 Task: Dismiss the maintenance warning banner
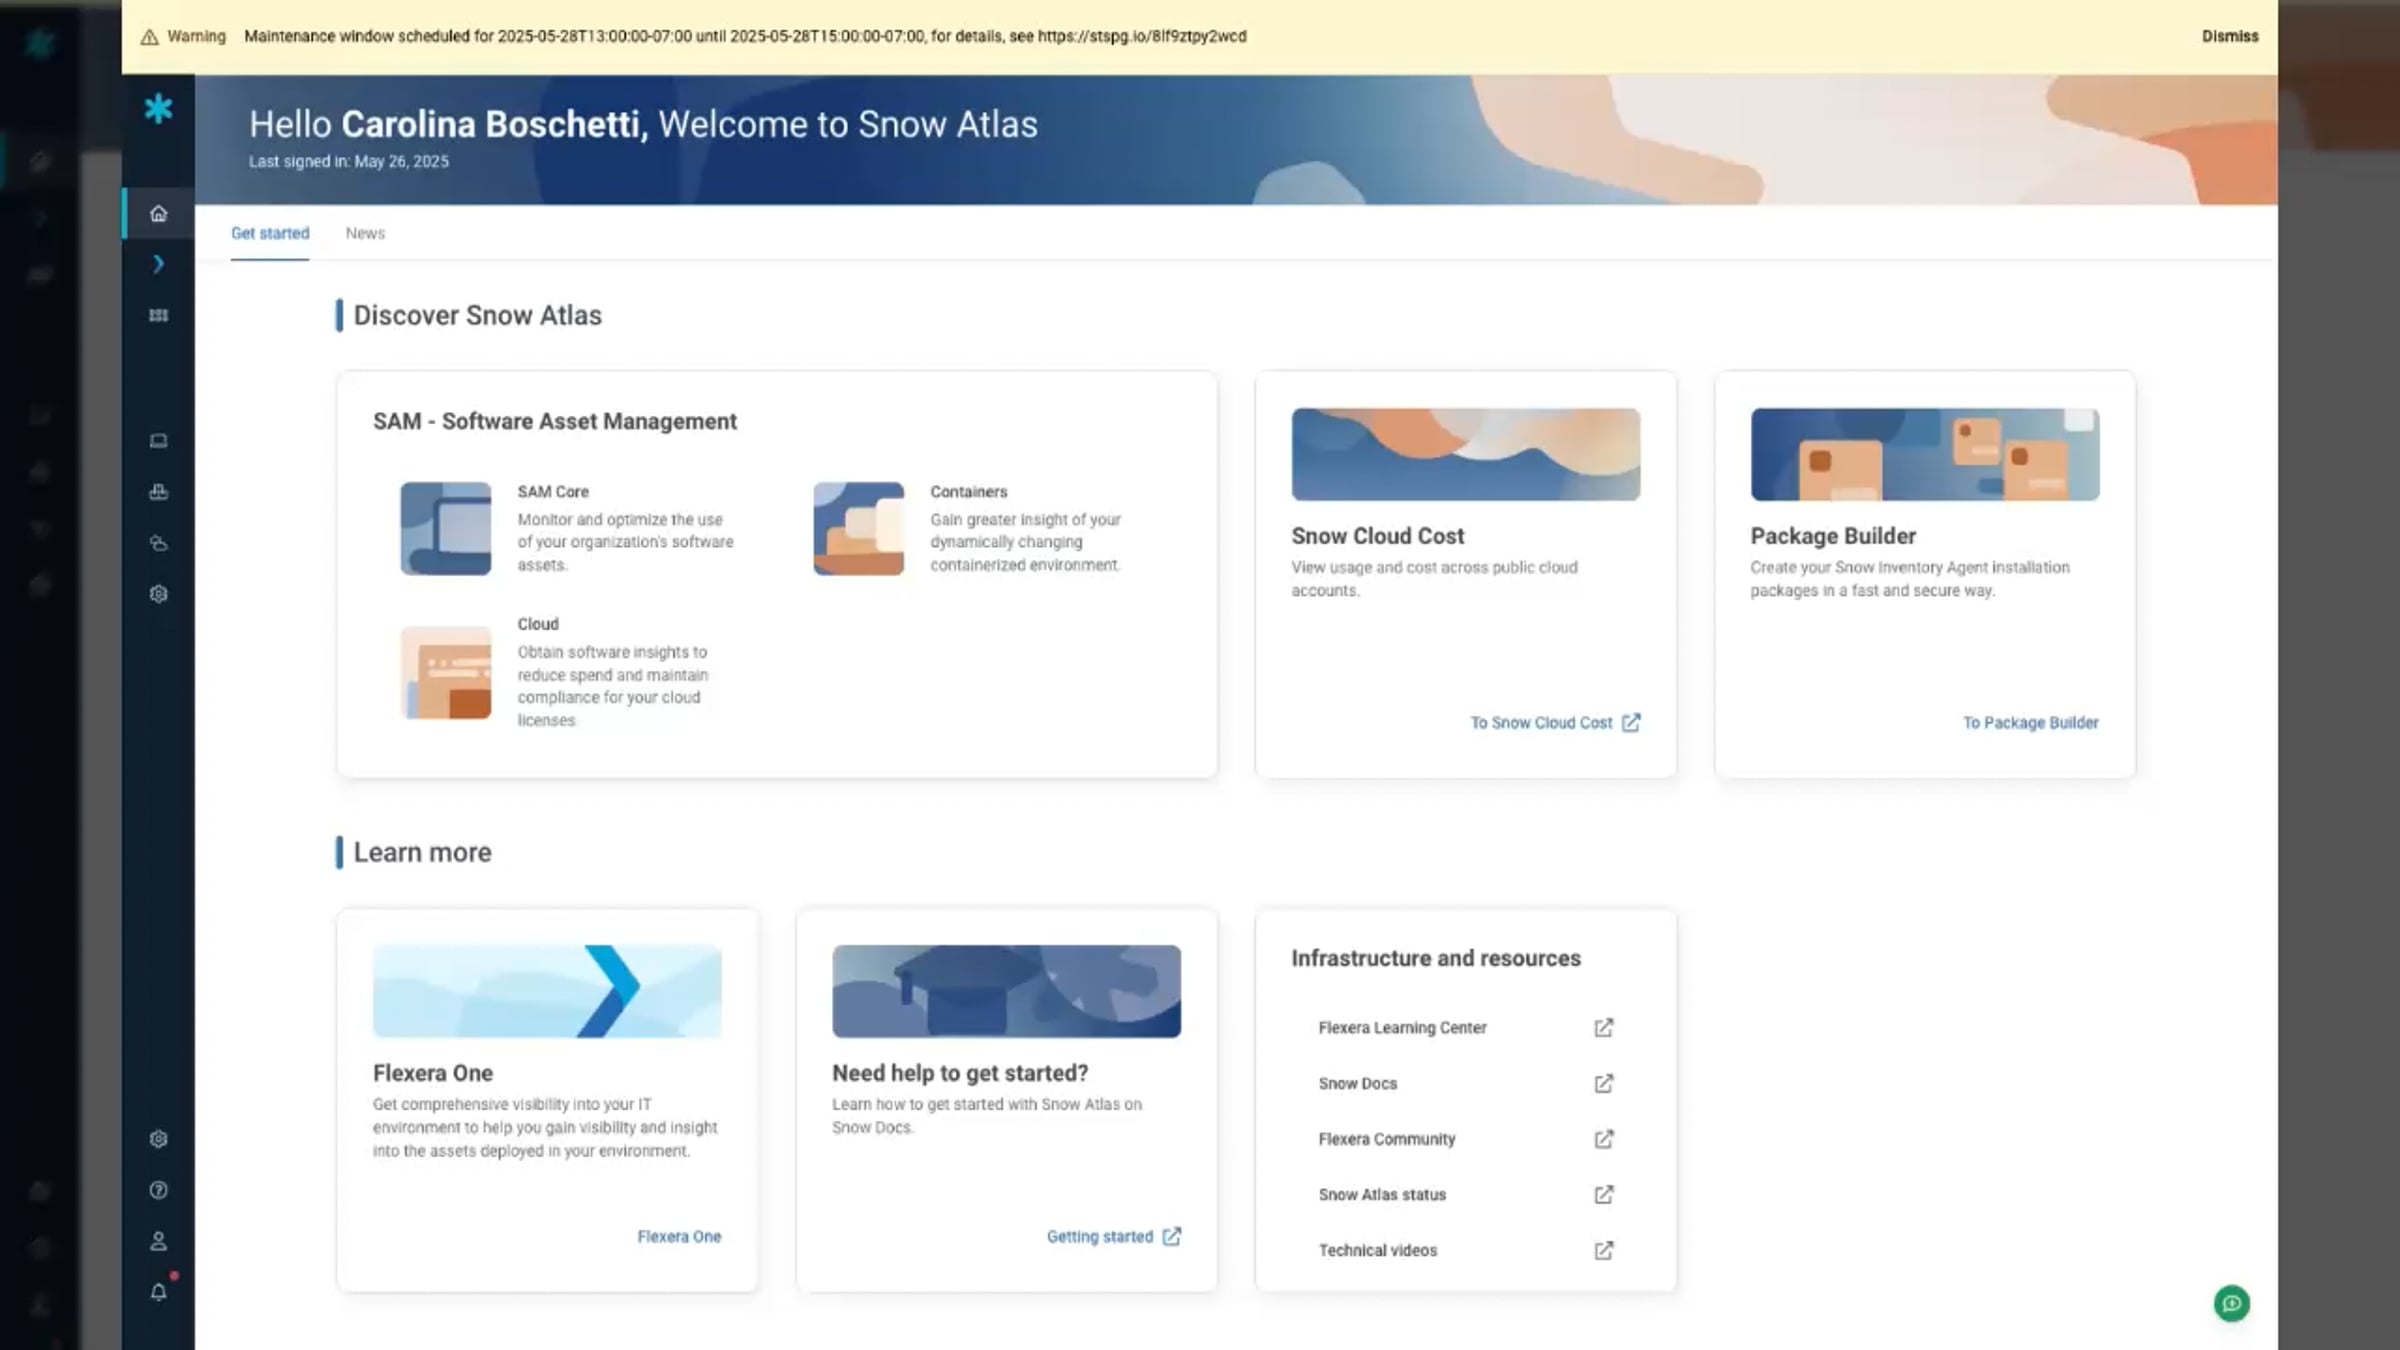(2230, 36)
